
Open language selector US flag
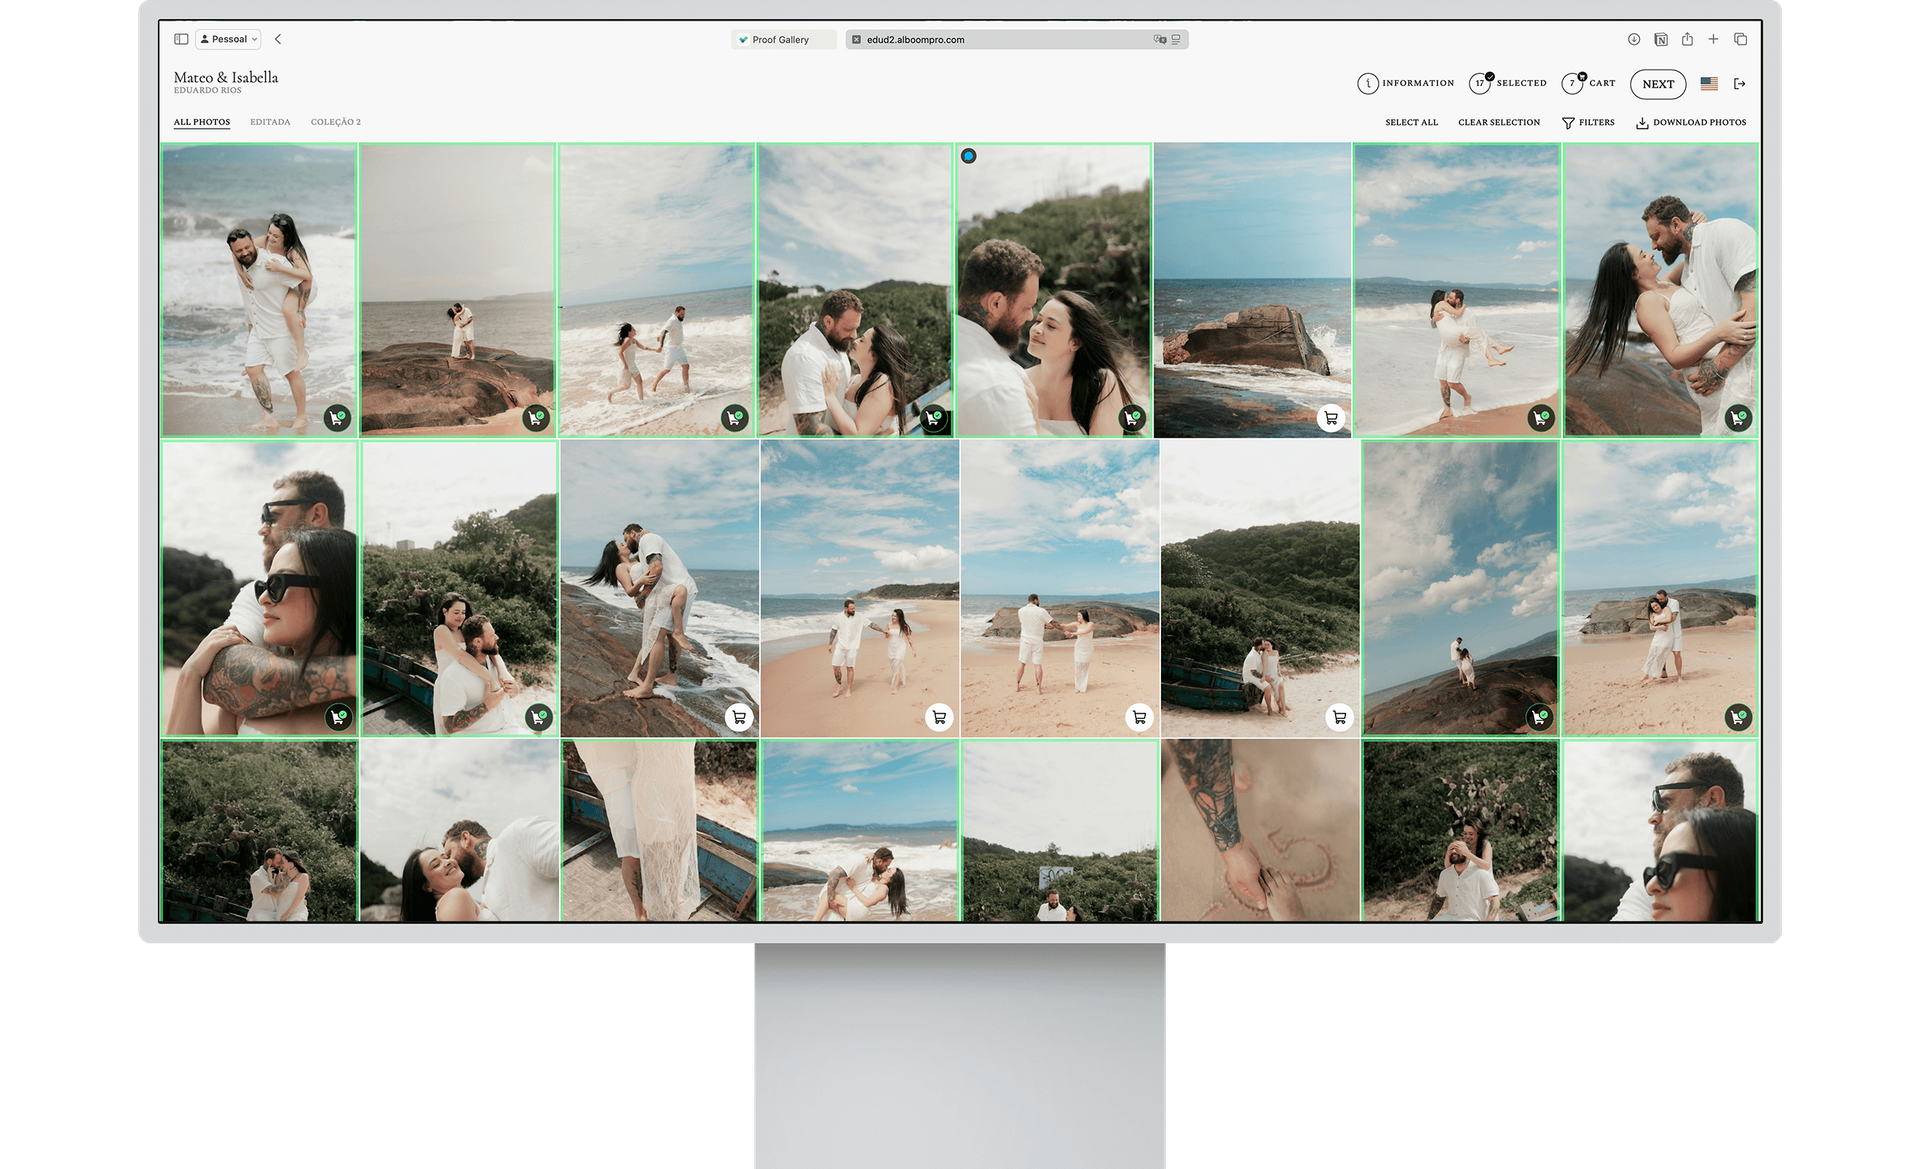click(x=1709, y=84)
